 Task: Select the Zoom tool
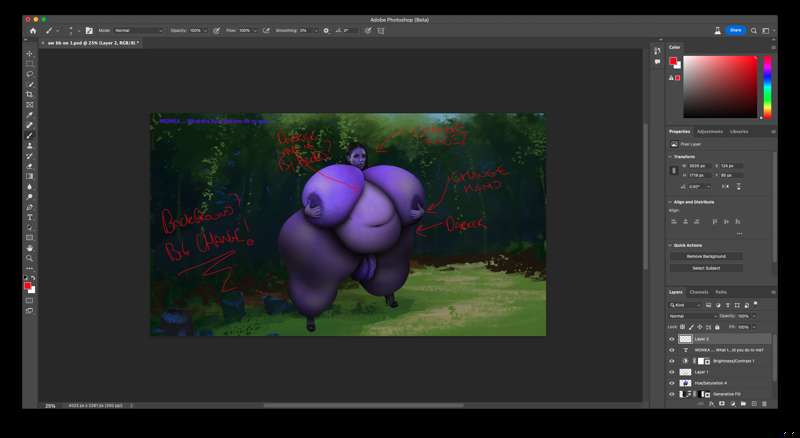click(30, 258)
